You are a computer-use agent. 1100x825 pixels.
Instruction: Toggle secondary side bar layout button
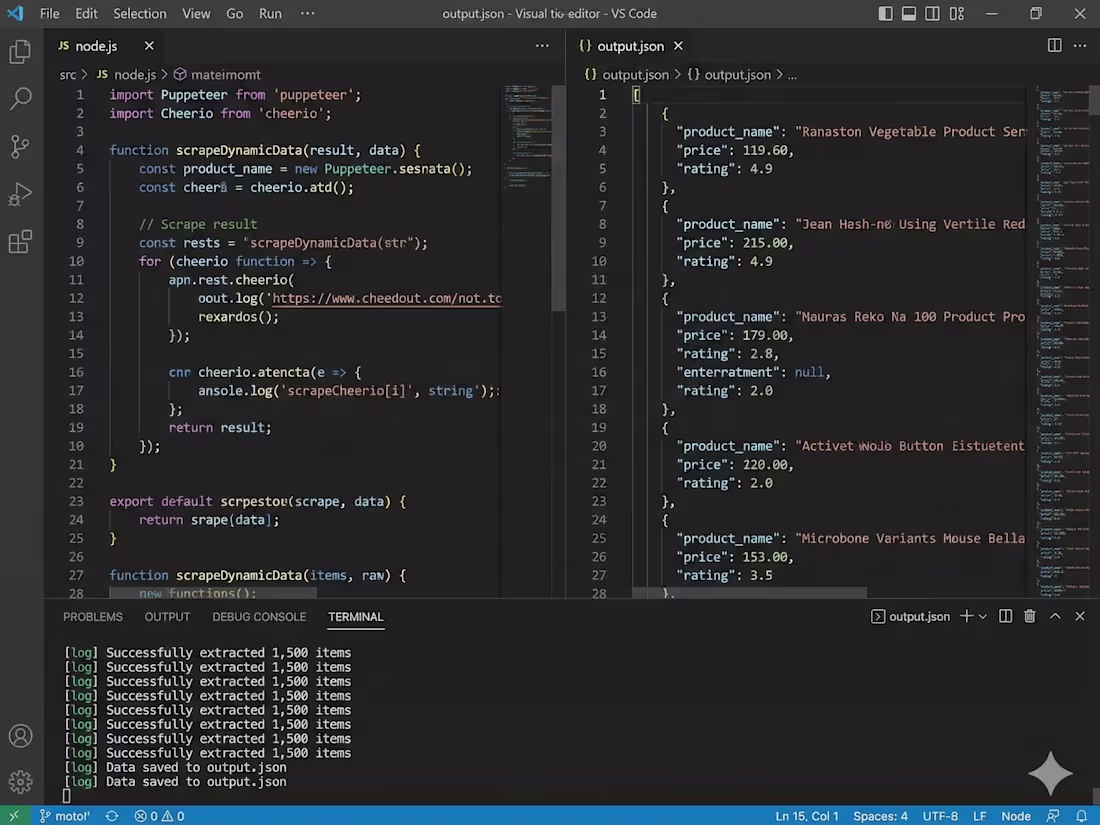[x=932, y=14]
